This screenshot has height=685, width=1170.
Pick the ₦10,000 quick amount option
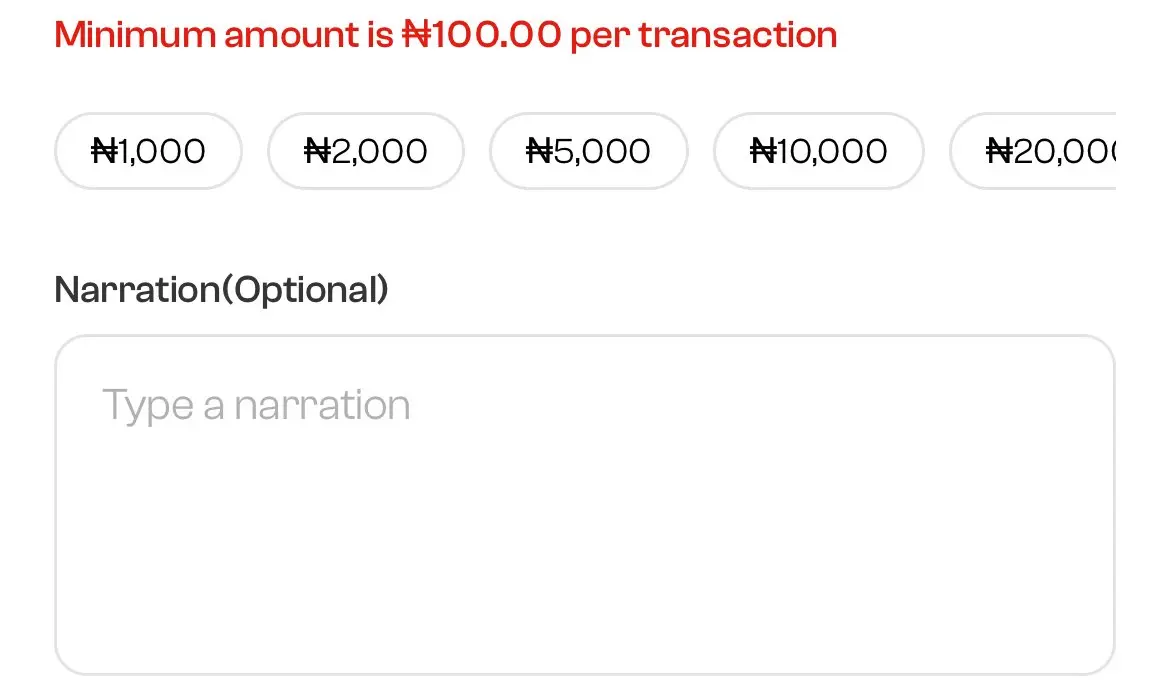818,151
